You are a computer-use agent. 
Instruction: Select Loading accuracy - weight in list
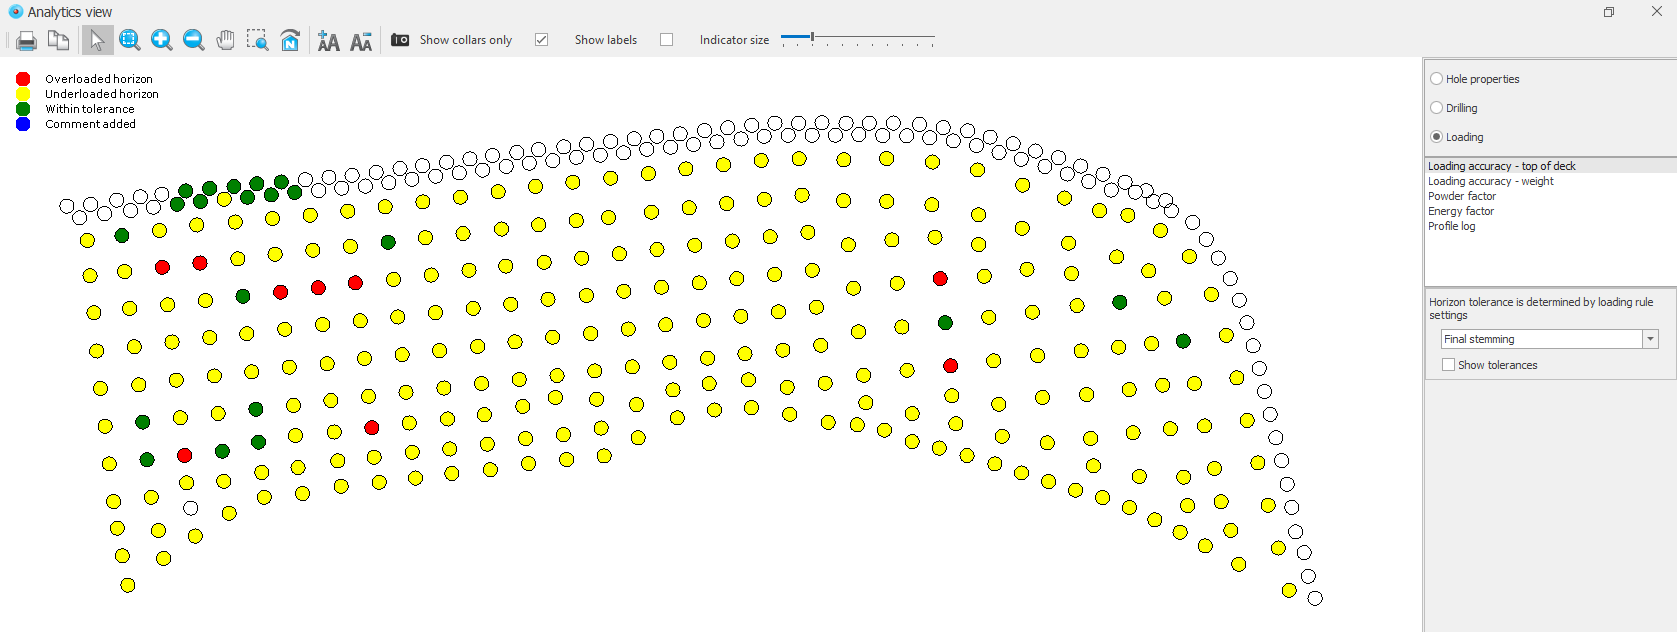coord(1490,181)
